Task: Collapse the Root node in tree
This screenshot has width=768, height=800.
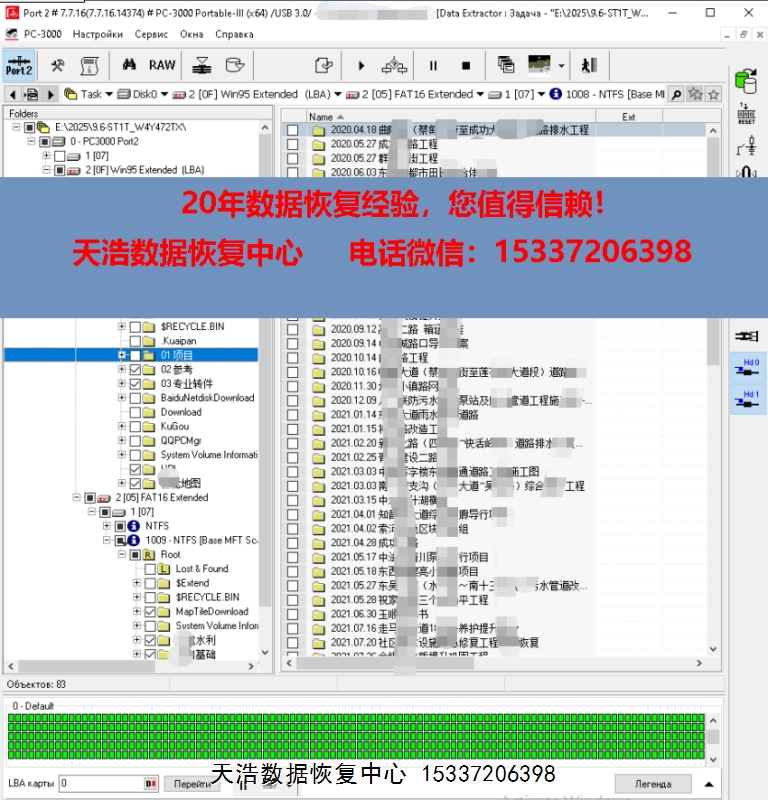Action: click(x=122, y=554)
